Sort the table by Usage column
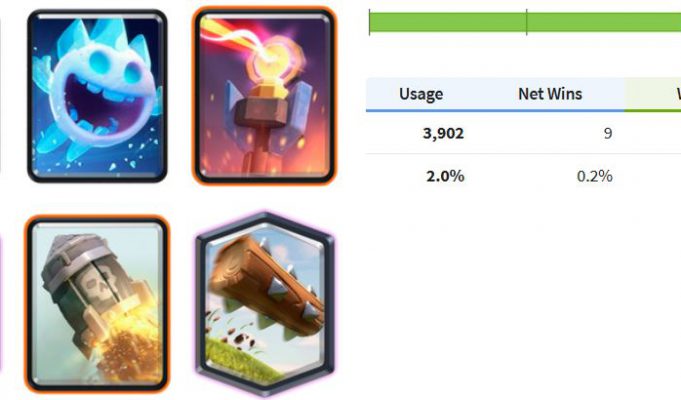Image resolution: width=681 pixels, height=400 pixels. tap(421, 94)
